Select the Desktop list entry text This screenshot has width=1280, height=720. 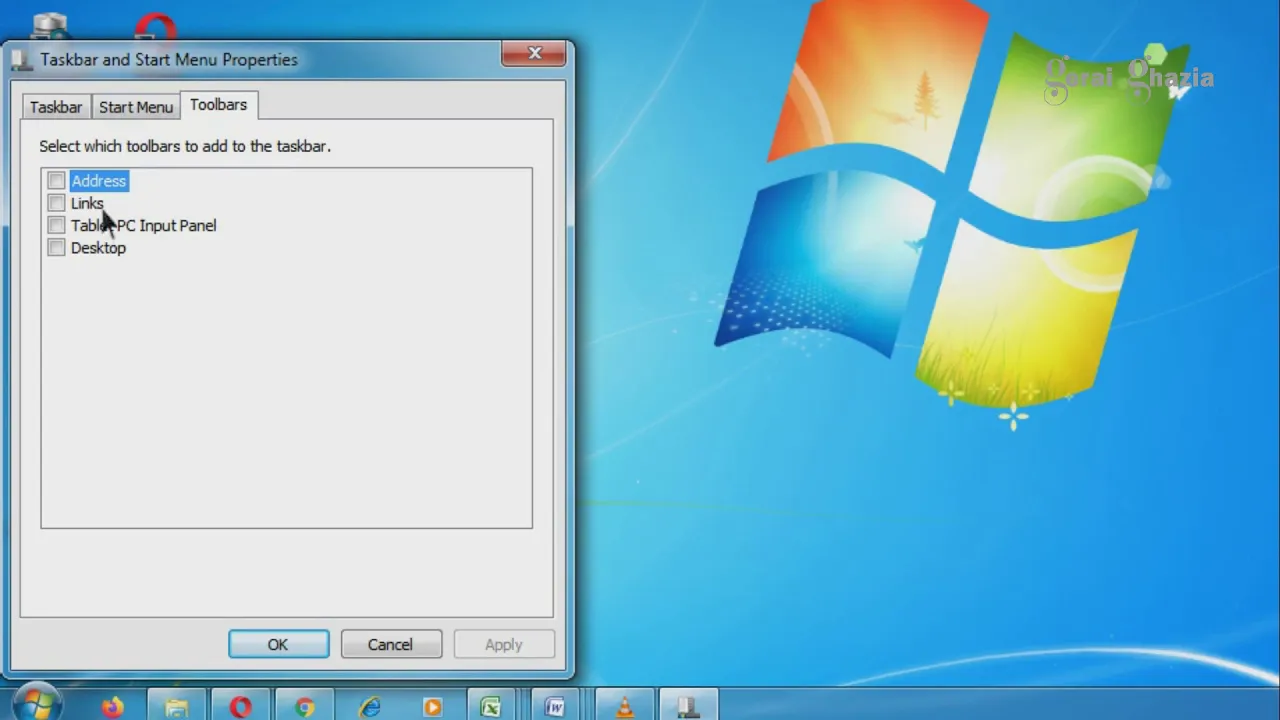(98, 248)
